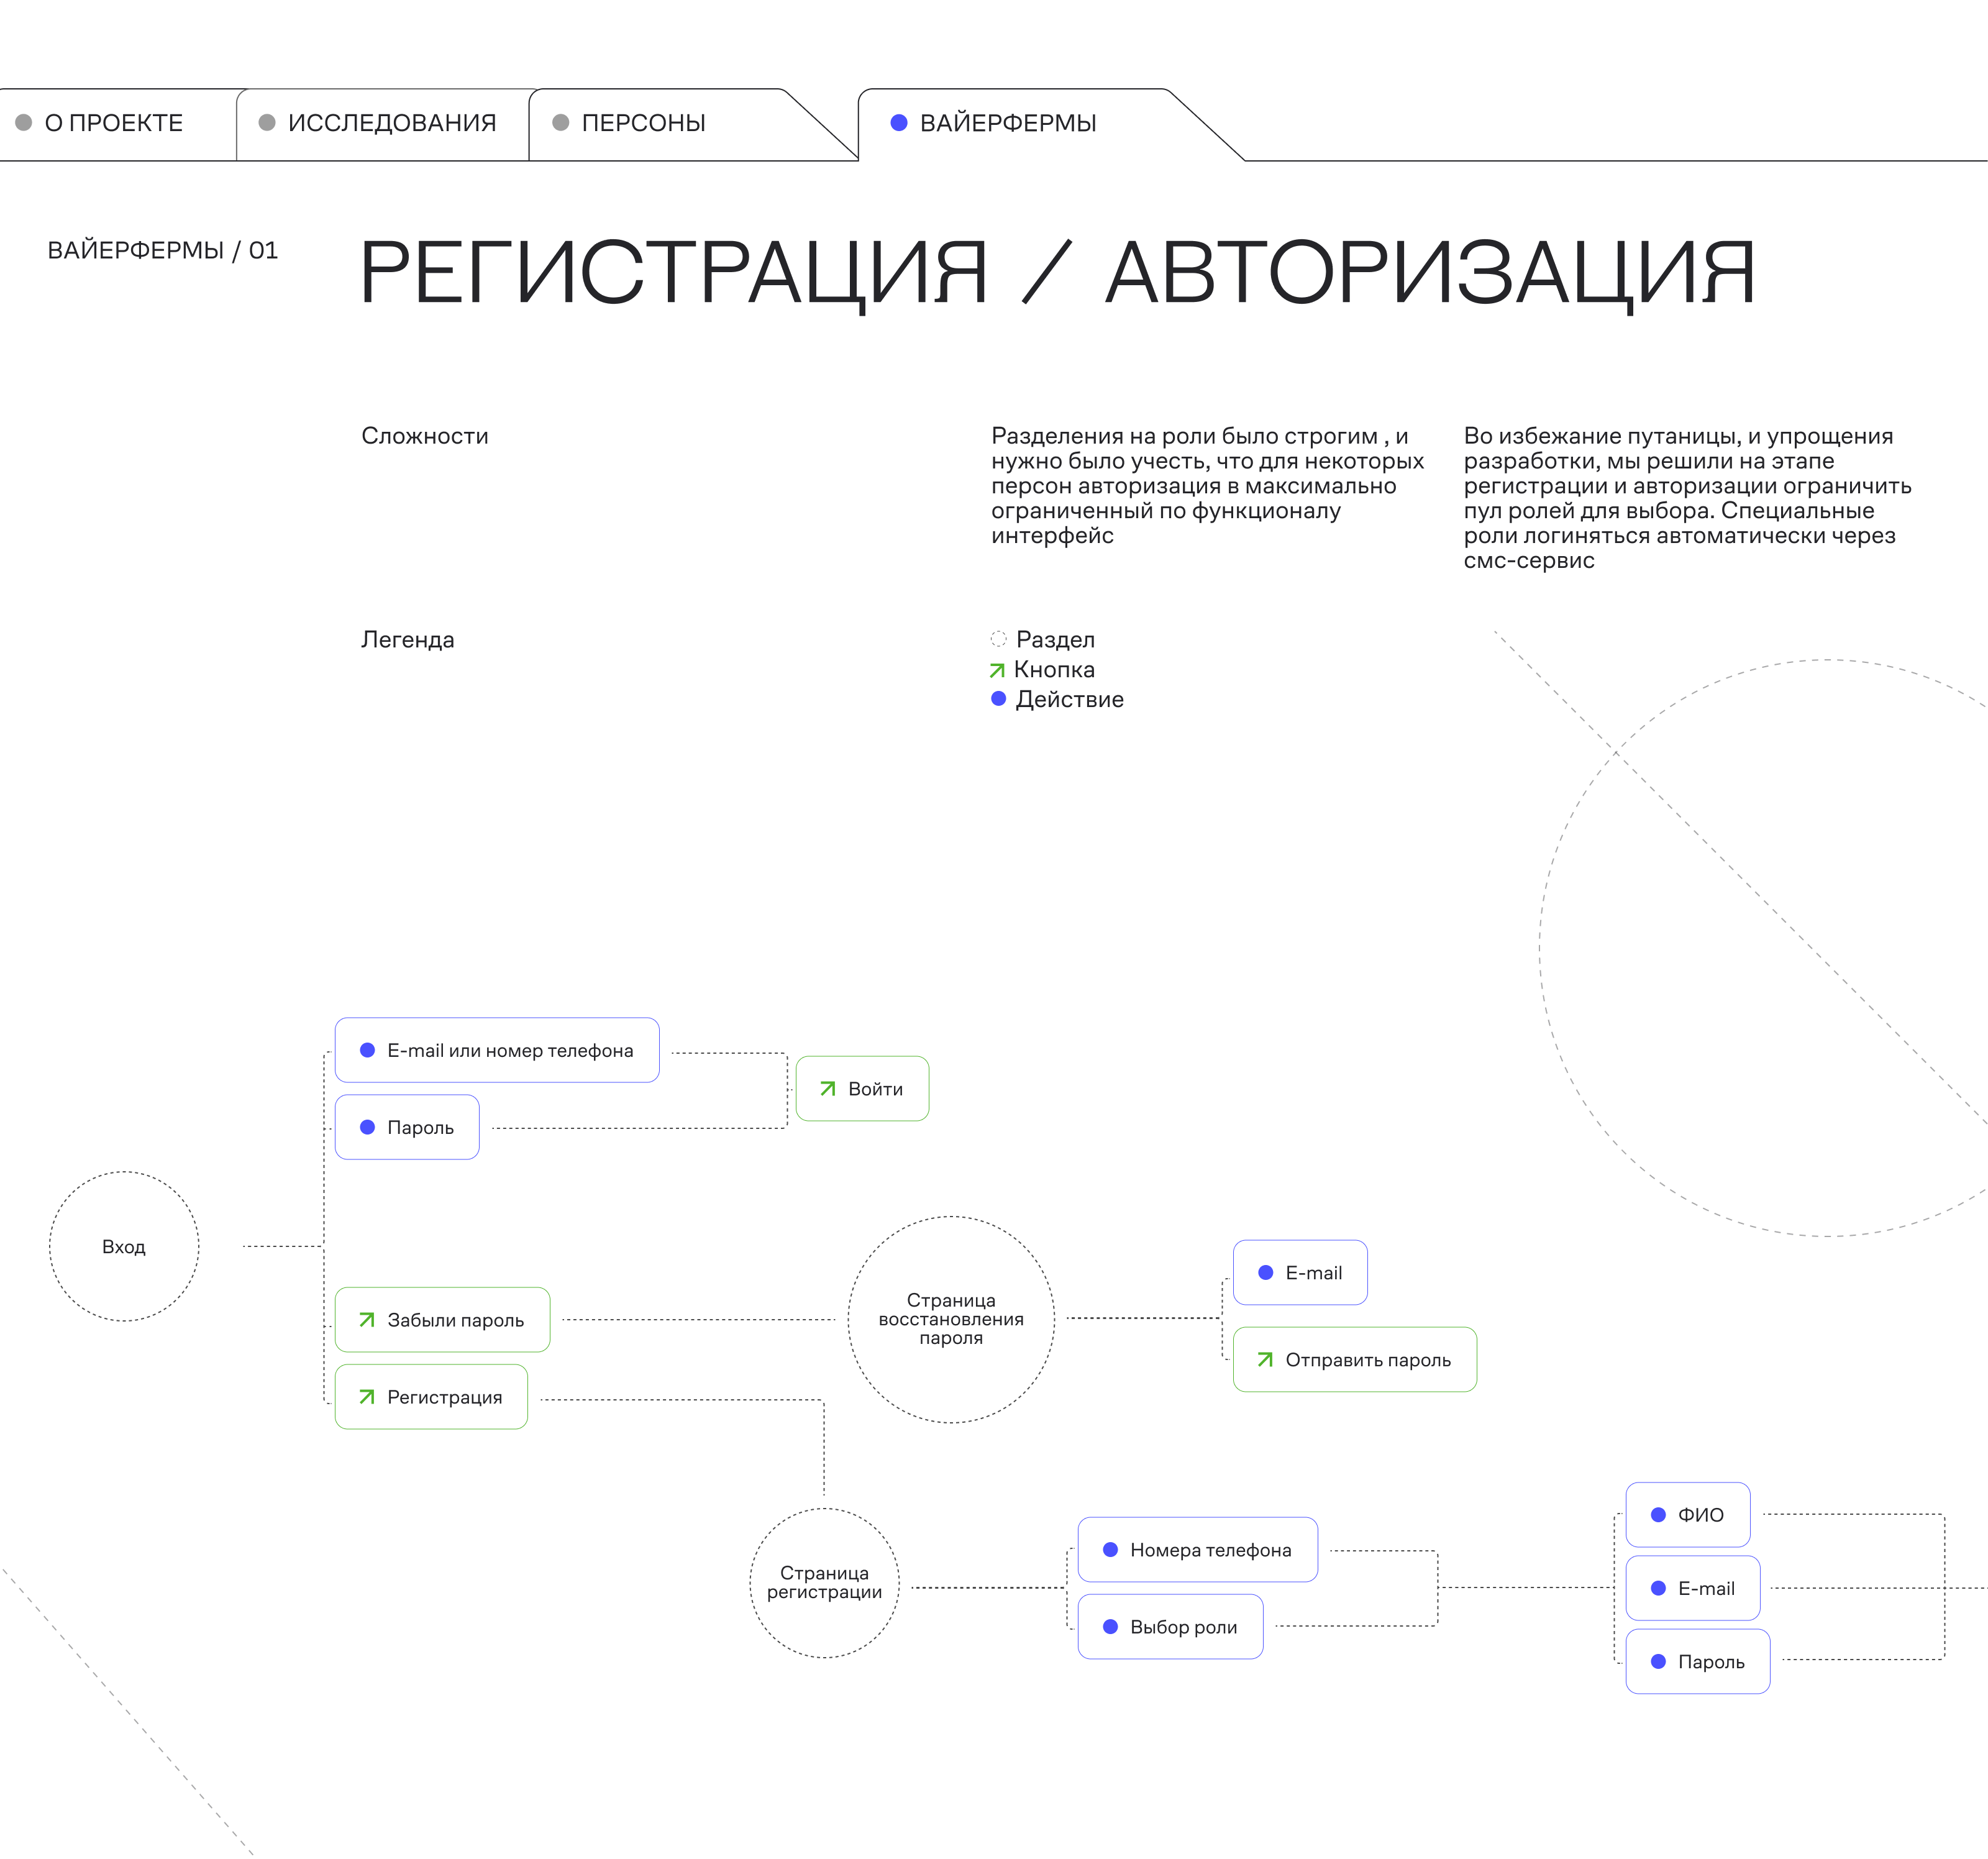Click the Вход section circle

(x=124, y=1246)
